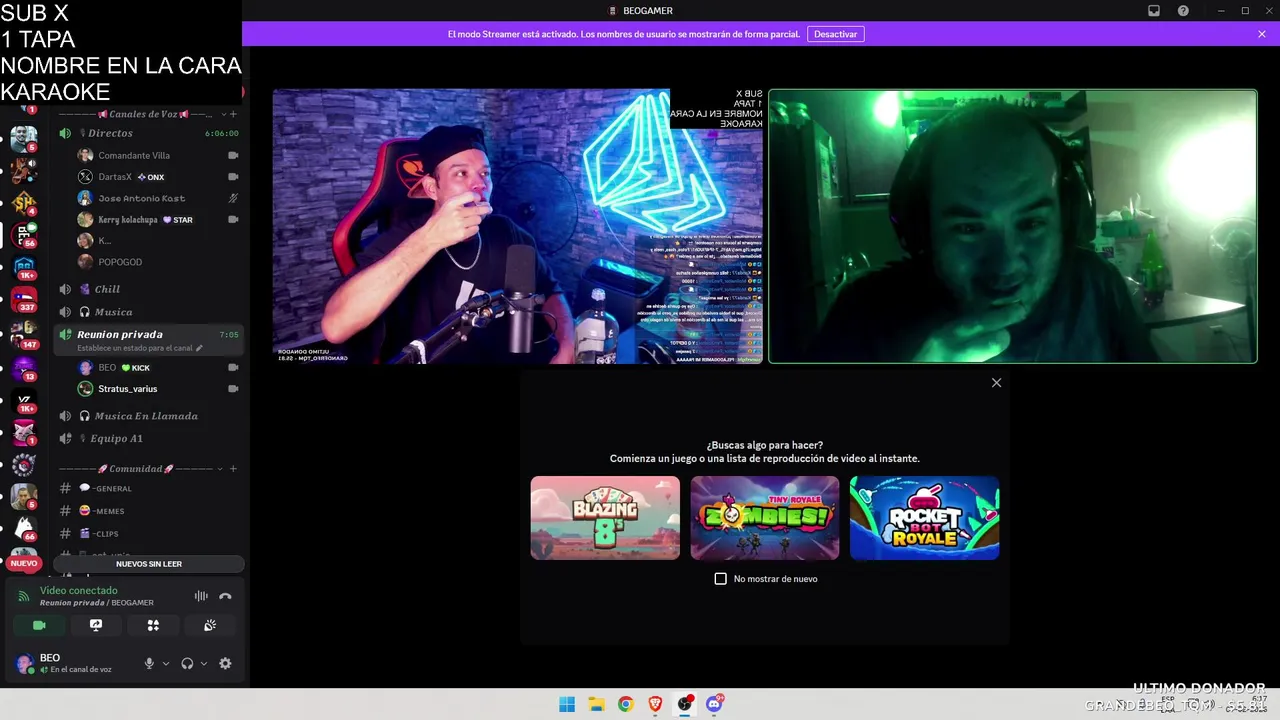Join the Chill voice channel
This screenshot has width=1280, height=720.
(148, 289)
